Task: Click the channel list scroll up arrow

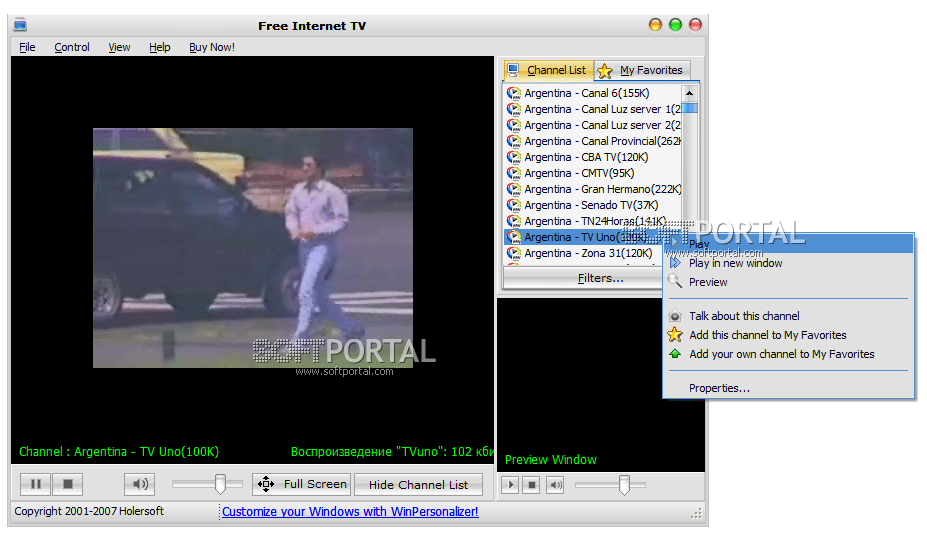Action: tap(689, 93)
